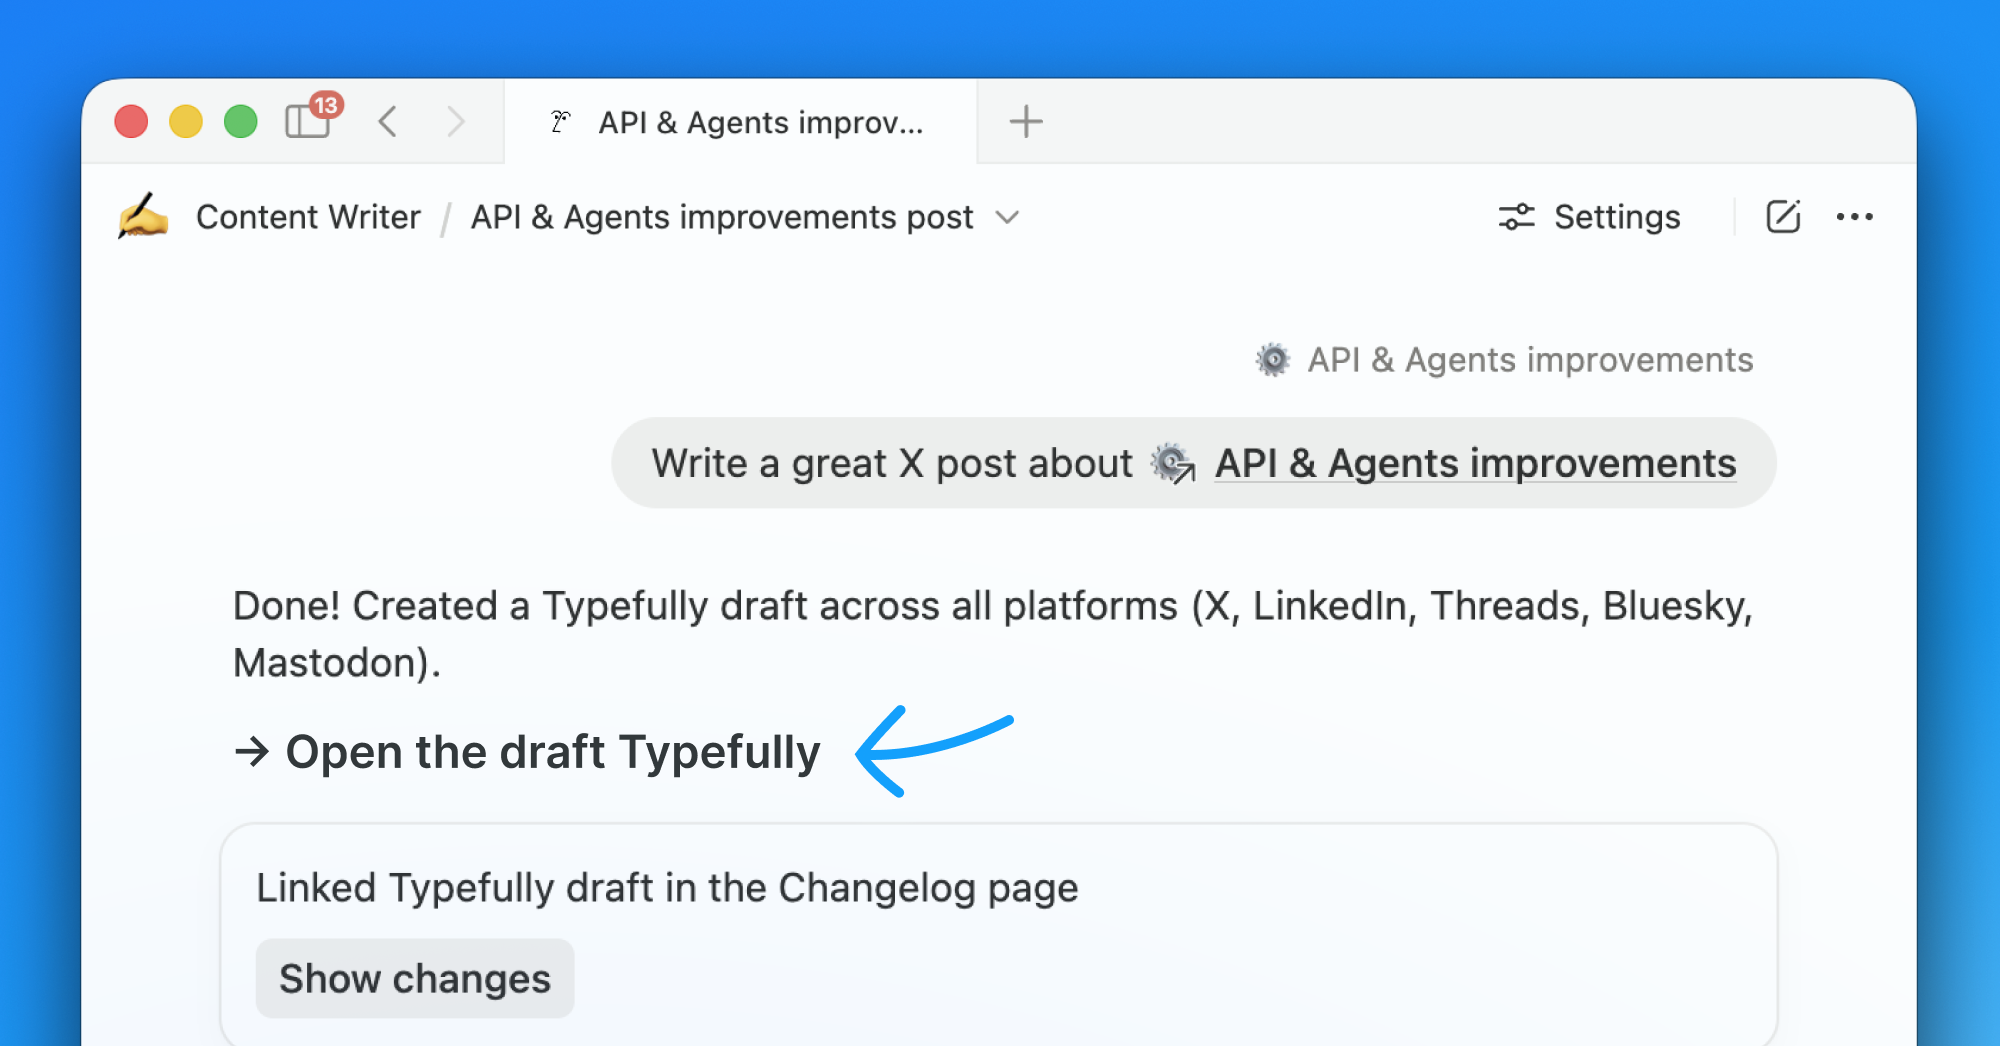Click the Write a great X post message bubble
Image resolution: width=2000 pixels, height=1046 pixels.
(x=1194, y=463)
